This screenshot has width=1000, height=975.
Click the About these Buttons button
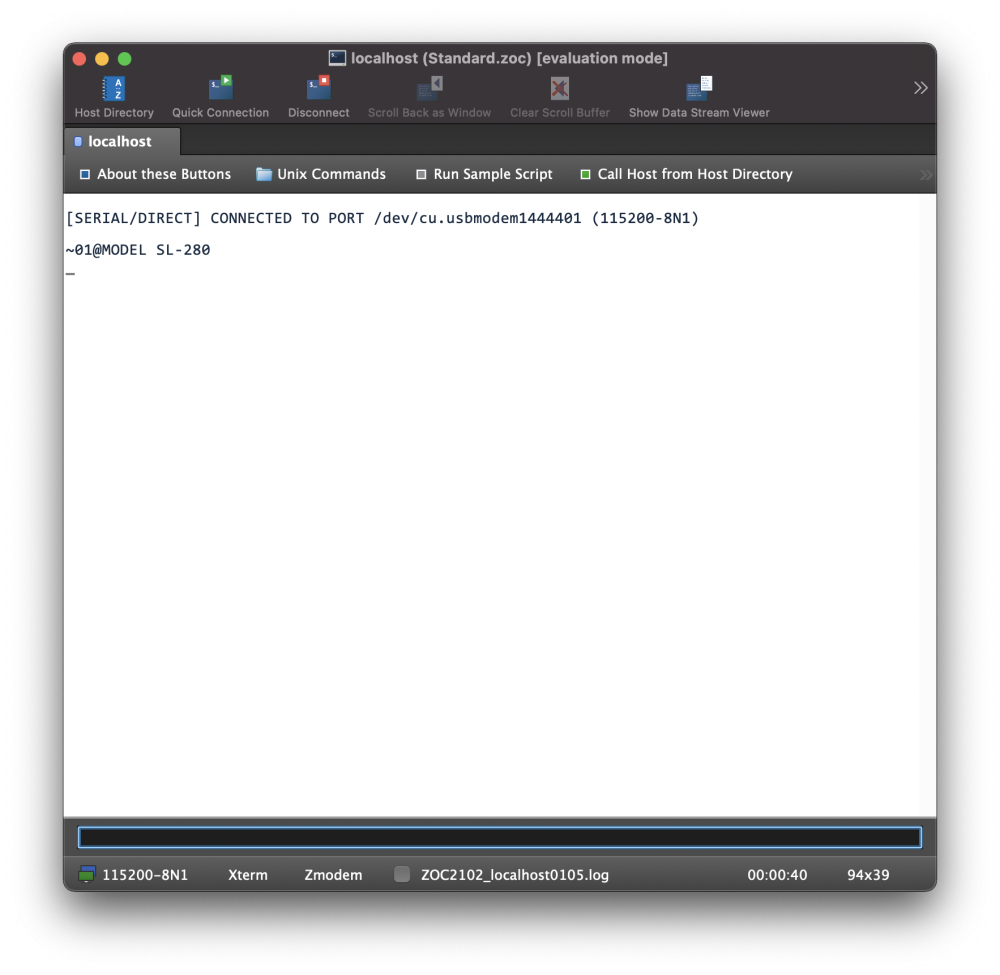[155, 174]
